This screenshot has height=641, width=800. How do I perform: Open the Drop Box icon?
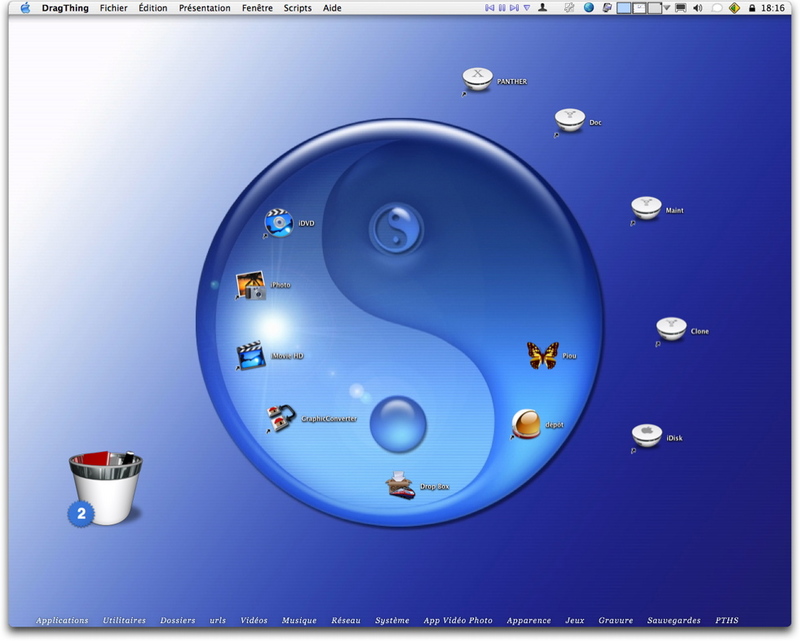coord(400,485)
